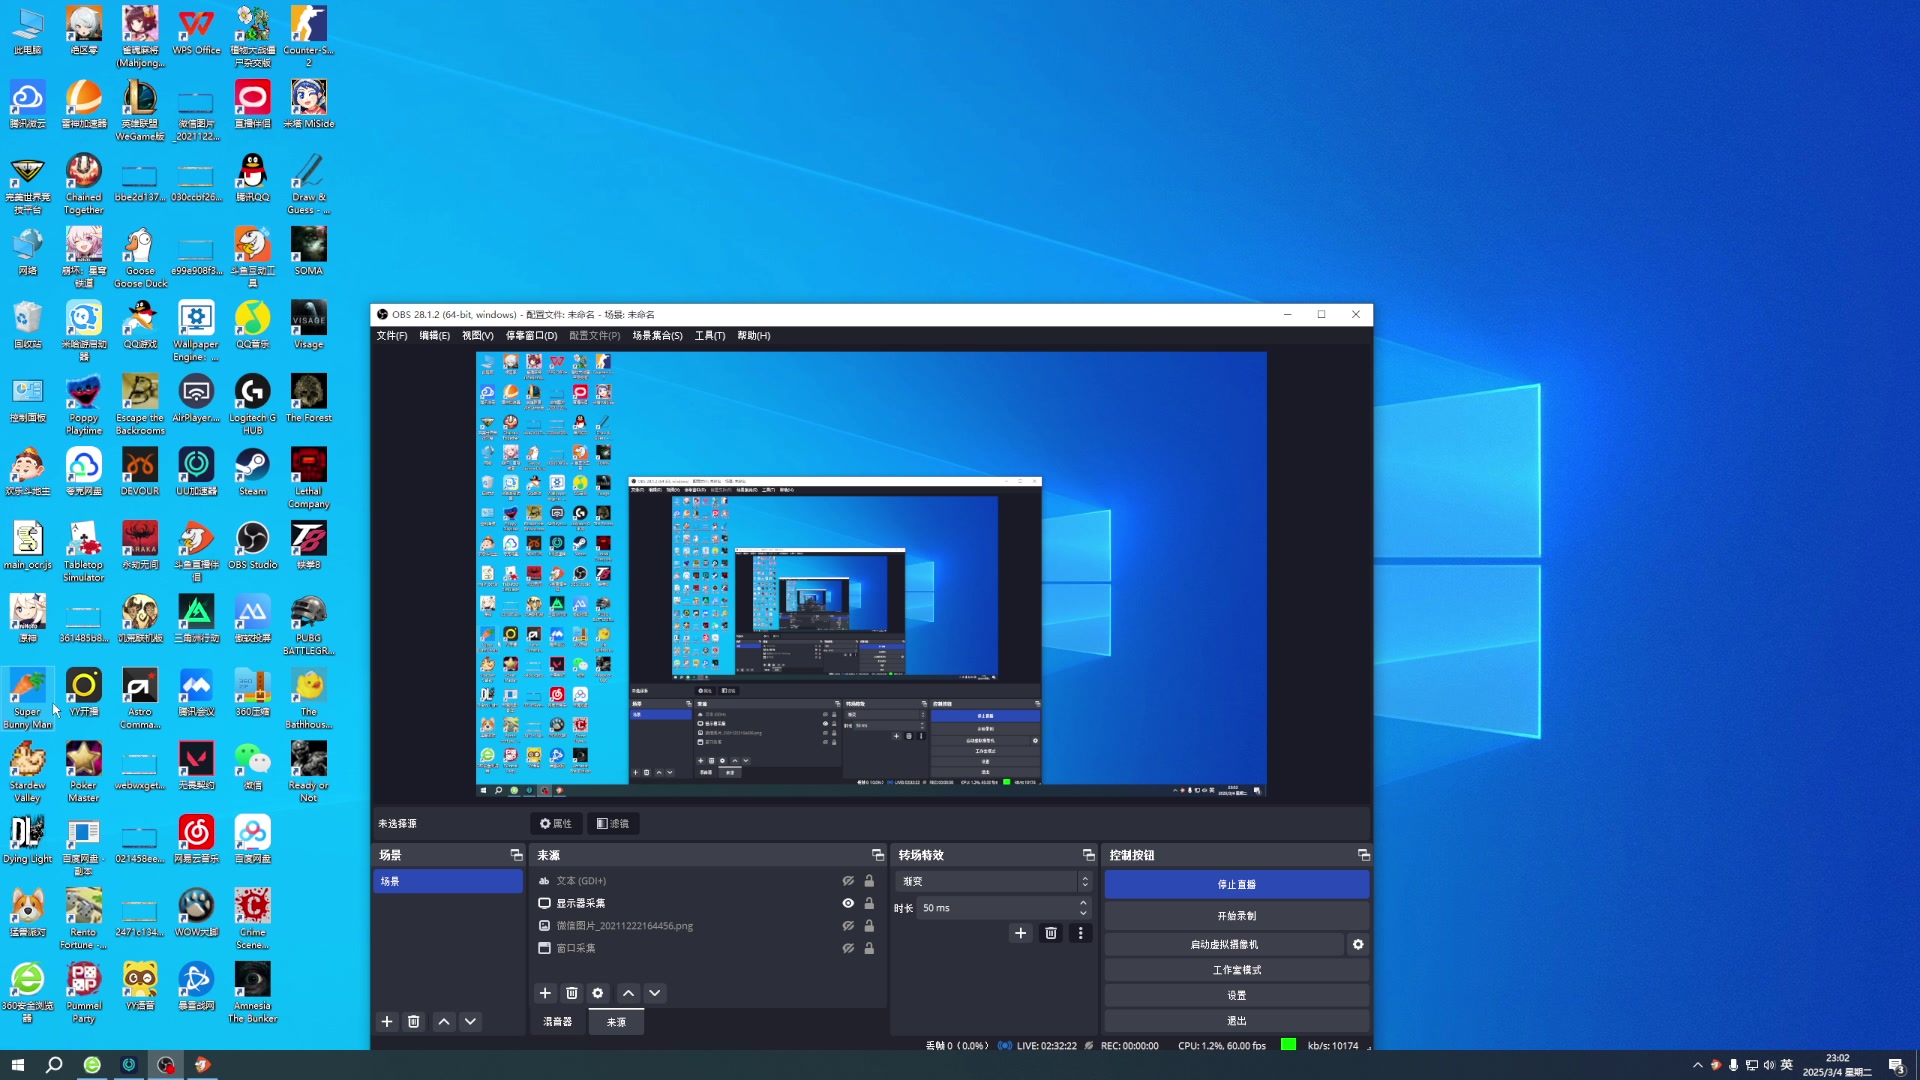Open Windows Start menu on taskbar
Image resolution: width=1920 pixels, height=1080 pixels.
tap(17, 1065)
